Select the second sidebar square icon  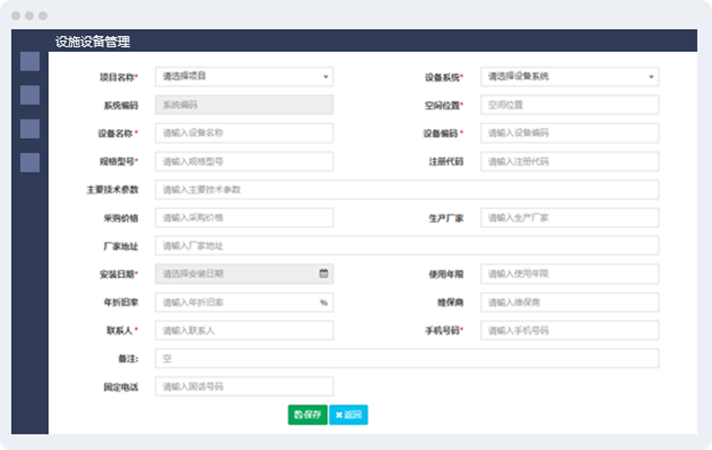click(x=30, y=95)
